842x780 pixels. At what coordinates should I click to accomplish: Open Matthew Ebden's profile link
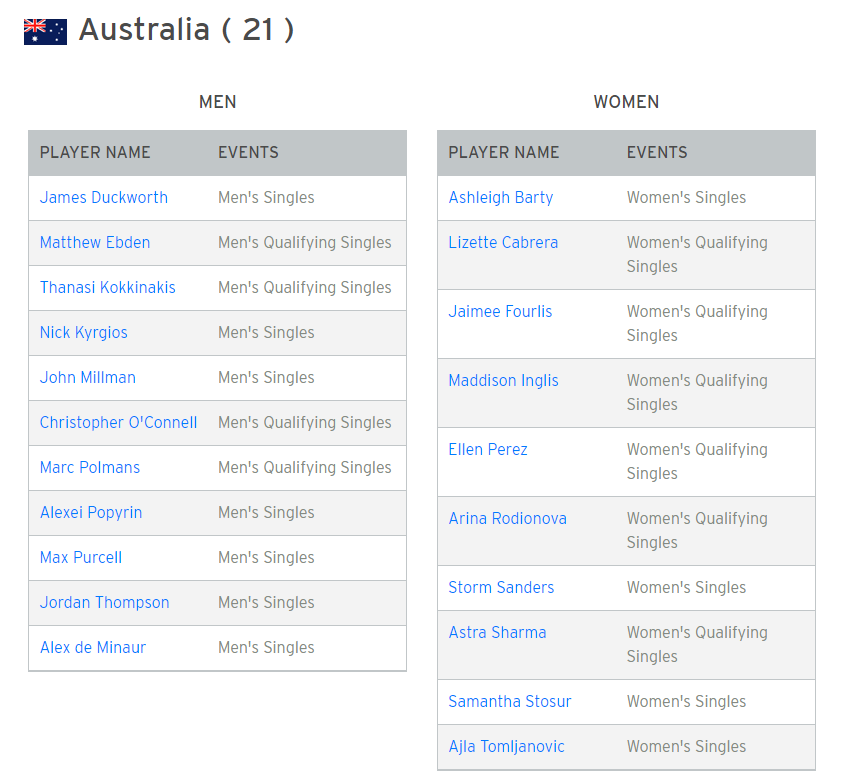pos(95,243)
